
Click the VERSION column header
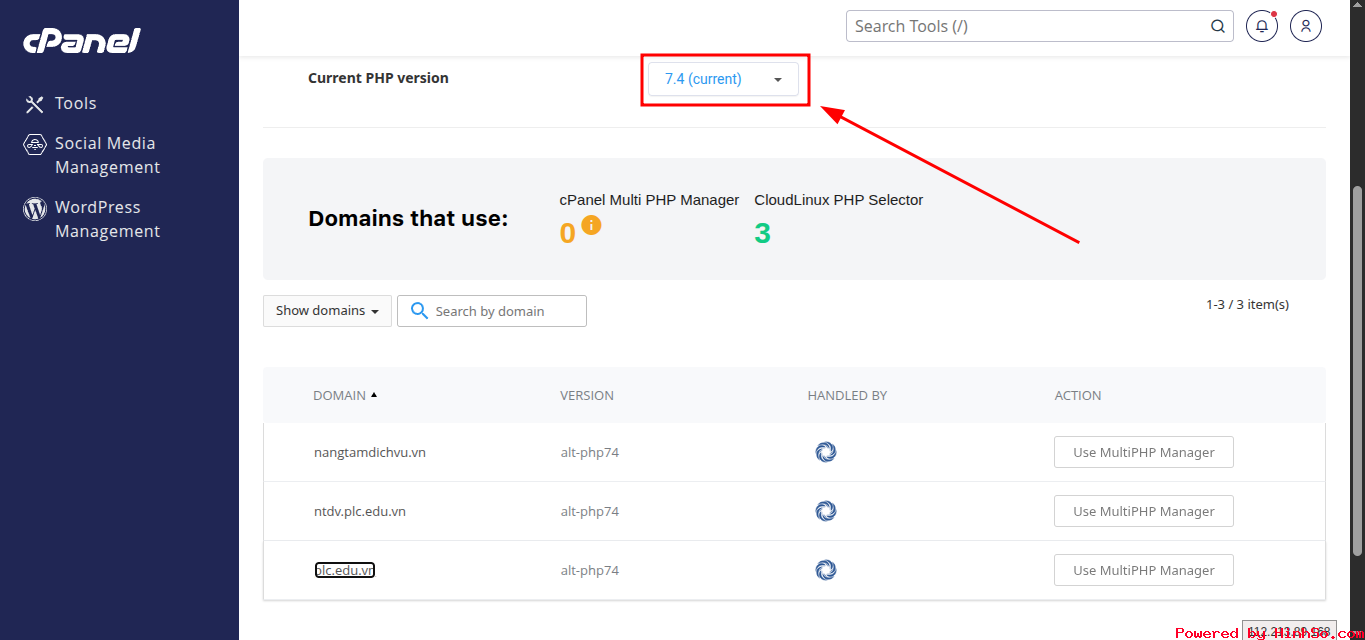coord(587,395)
